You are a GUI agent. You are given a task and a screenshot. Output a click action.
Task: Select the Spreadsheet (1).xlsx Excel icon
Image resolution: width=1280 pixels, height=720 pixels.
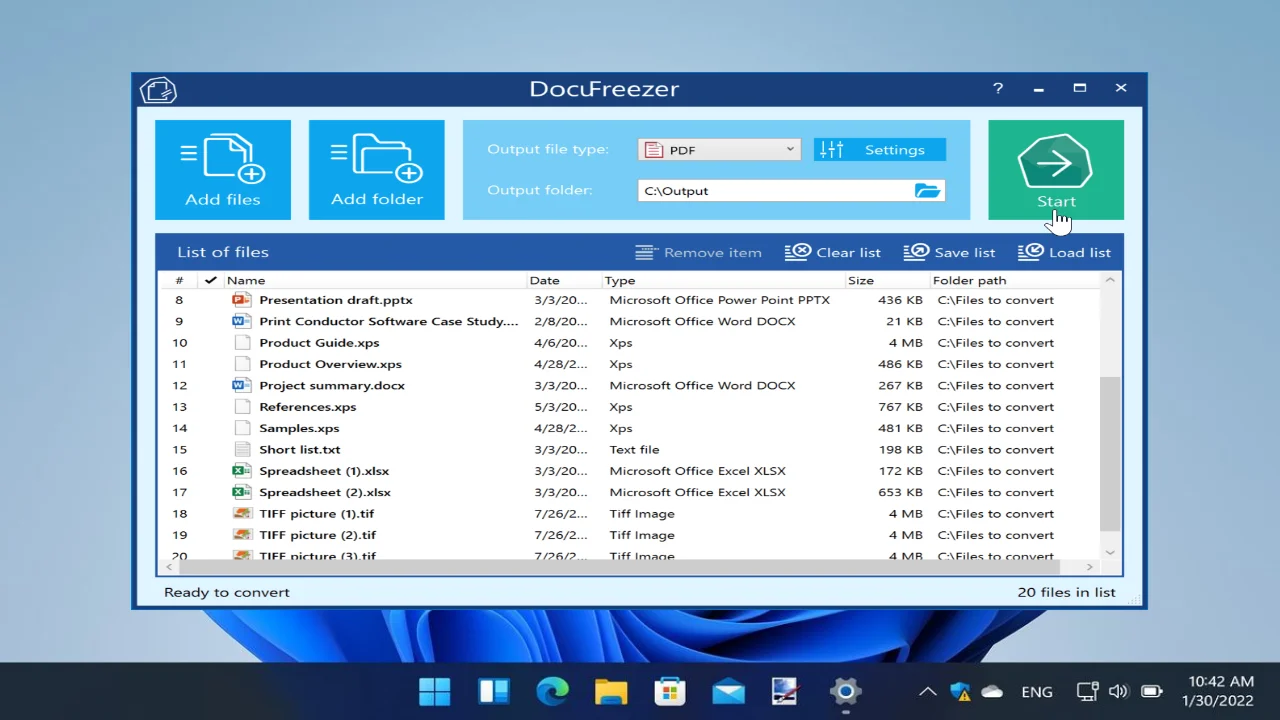241,471
